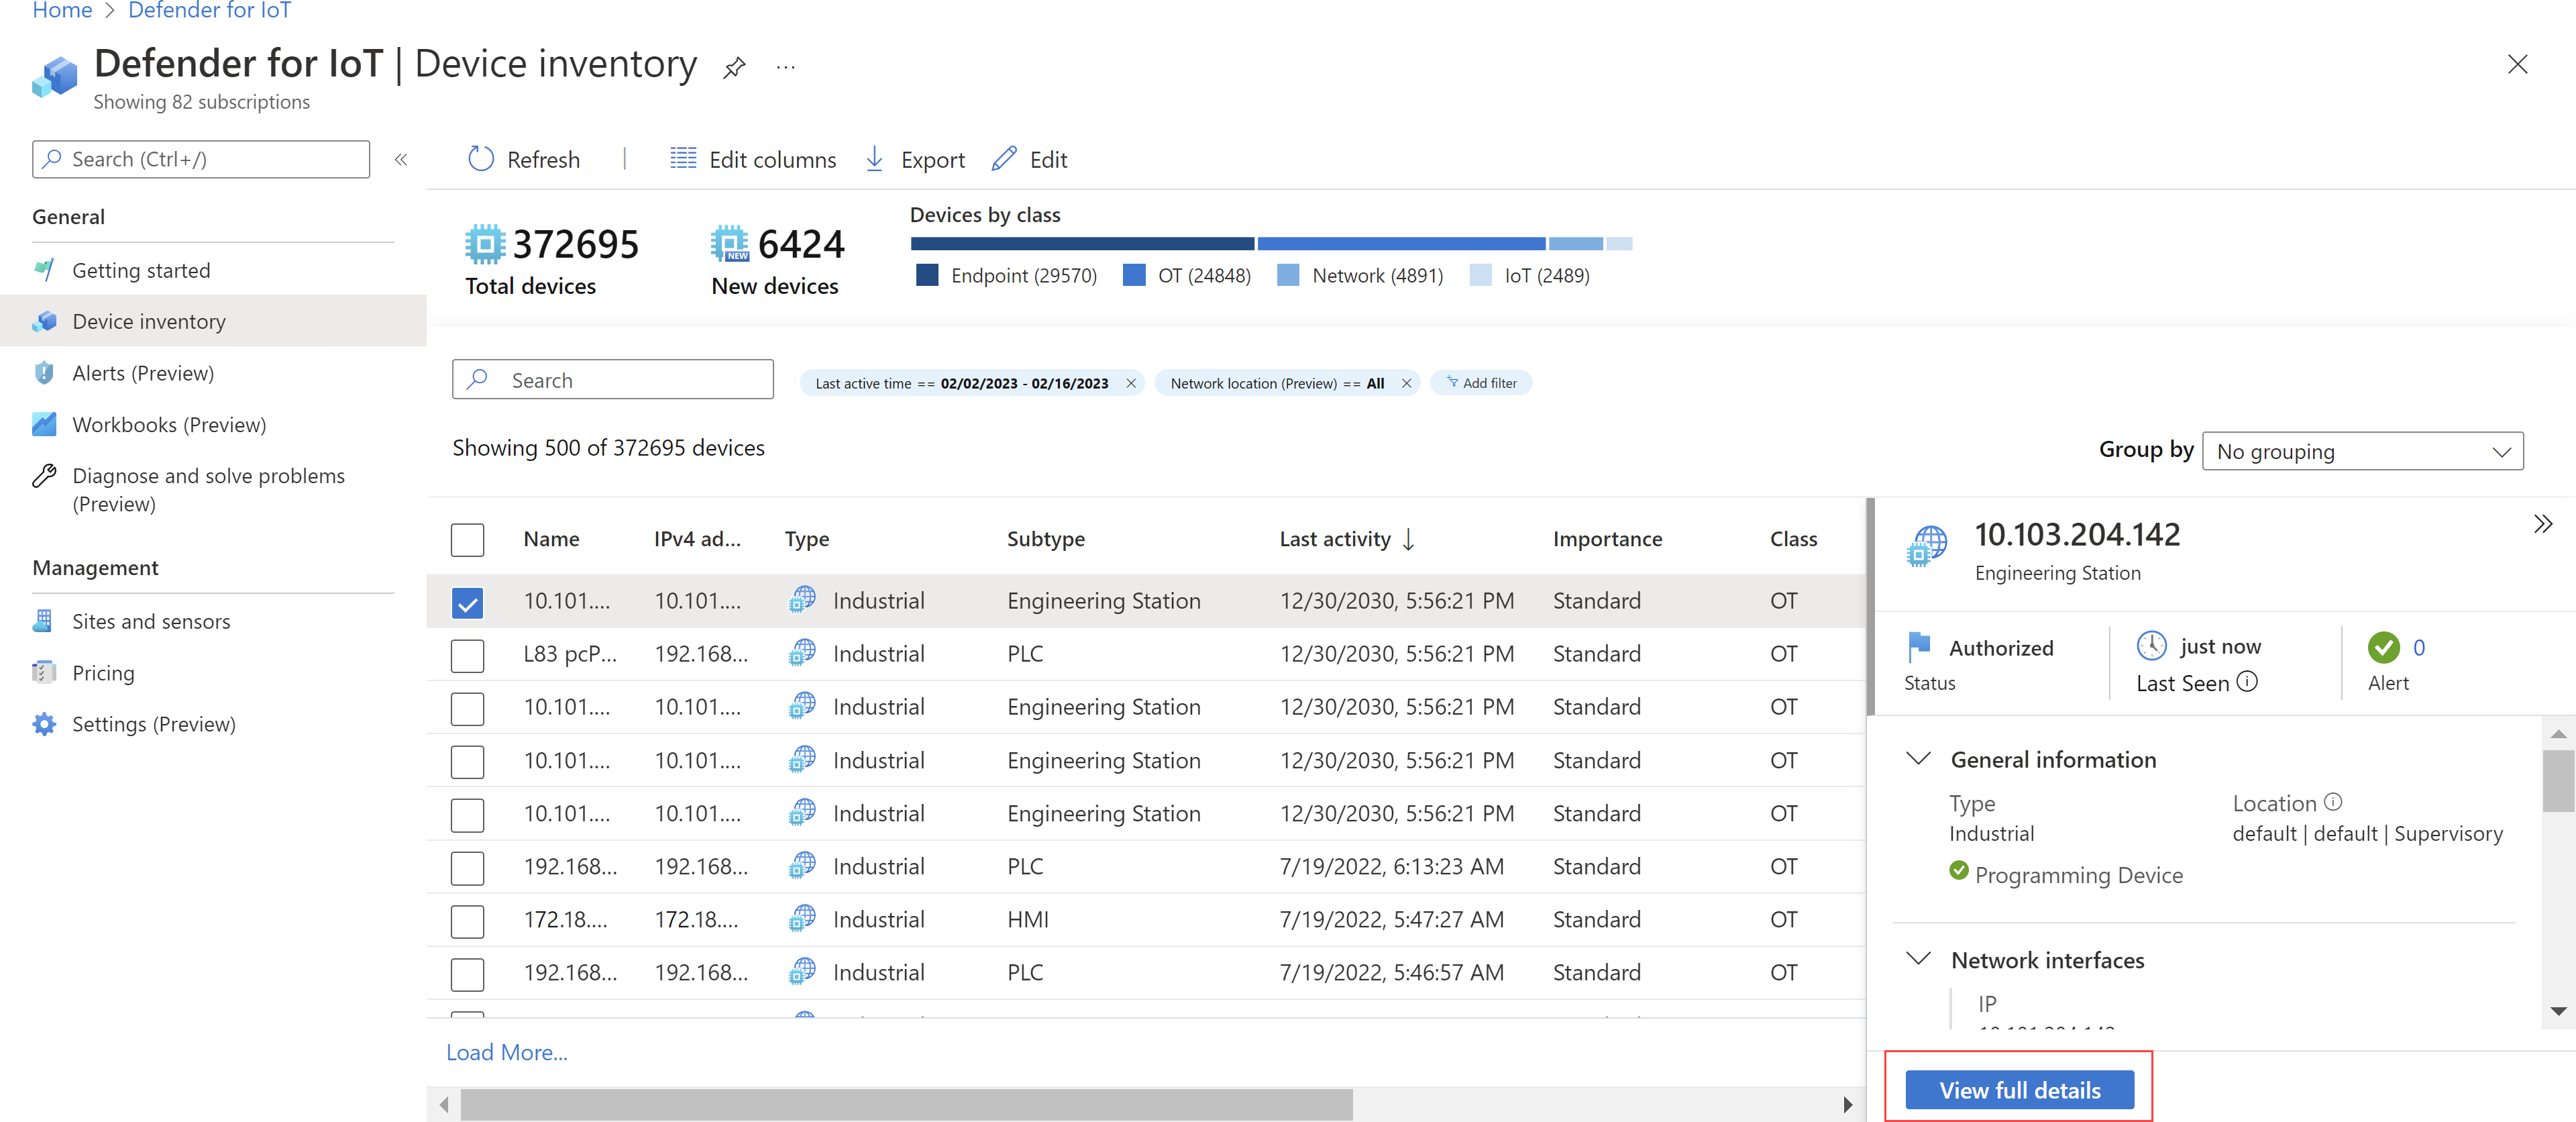Collapse the General information section
This screenshot has width=2576, height=1122.
(x=1918, y=759)
